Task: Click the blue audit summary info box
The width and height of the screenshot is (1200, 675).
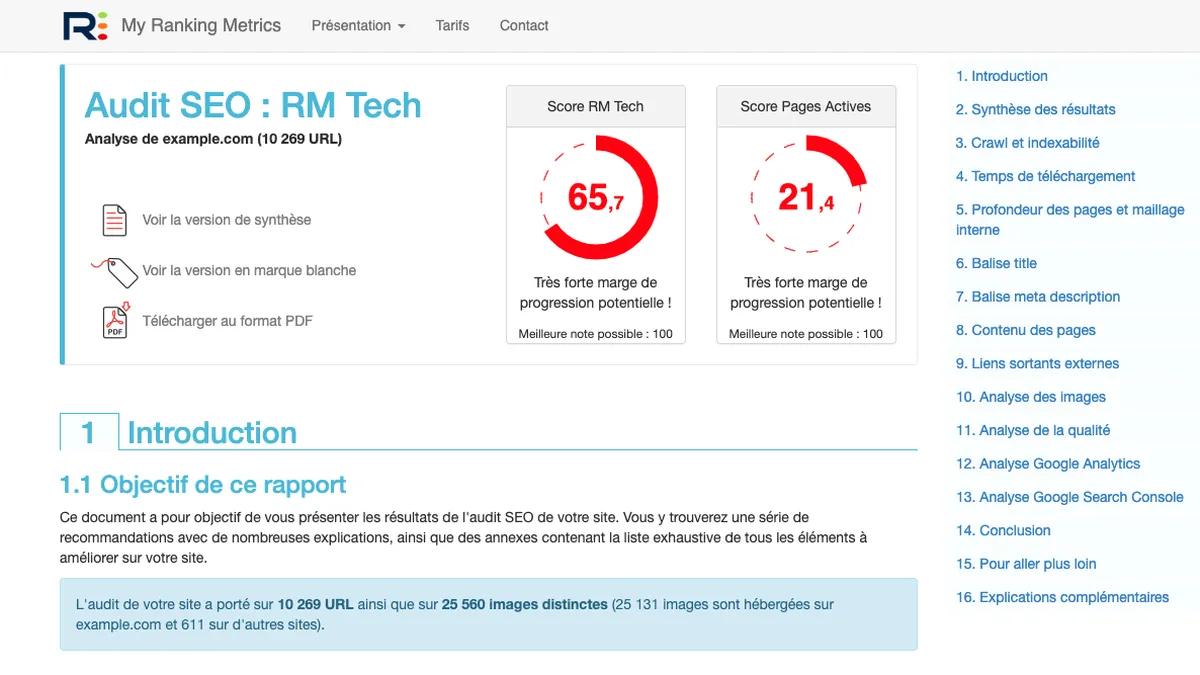Action: point(488,614)
